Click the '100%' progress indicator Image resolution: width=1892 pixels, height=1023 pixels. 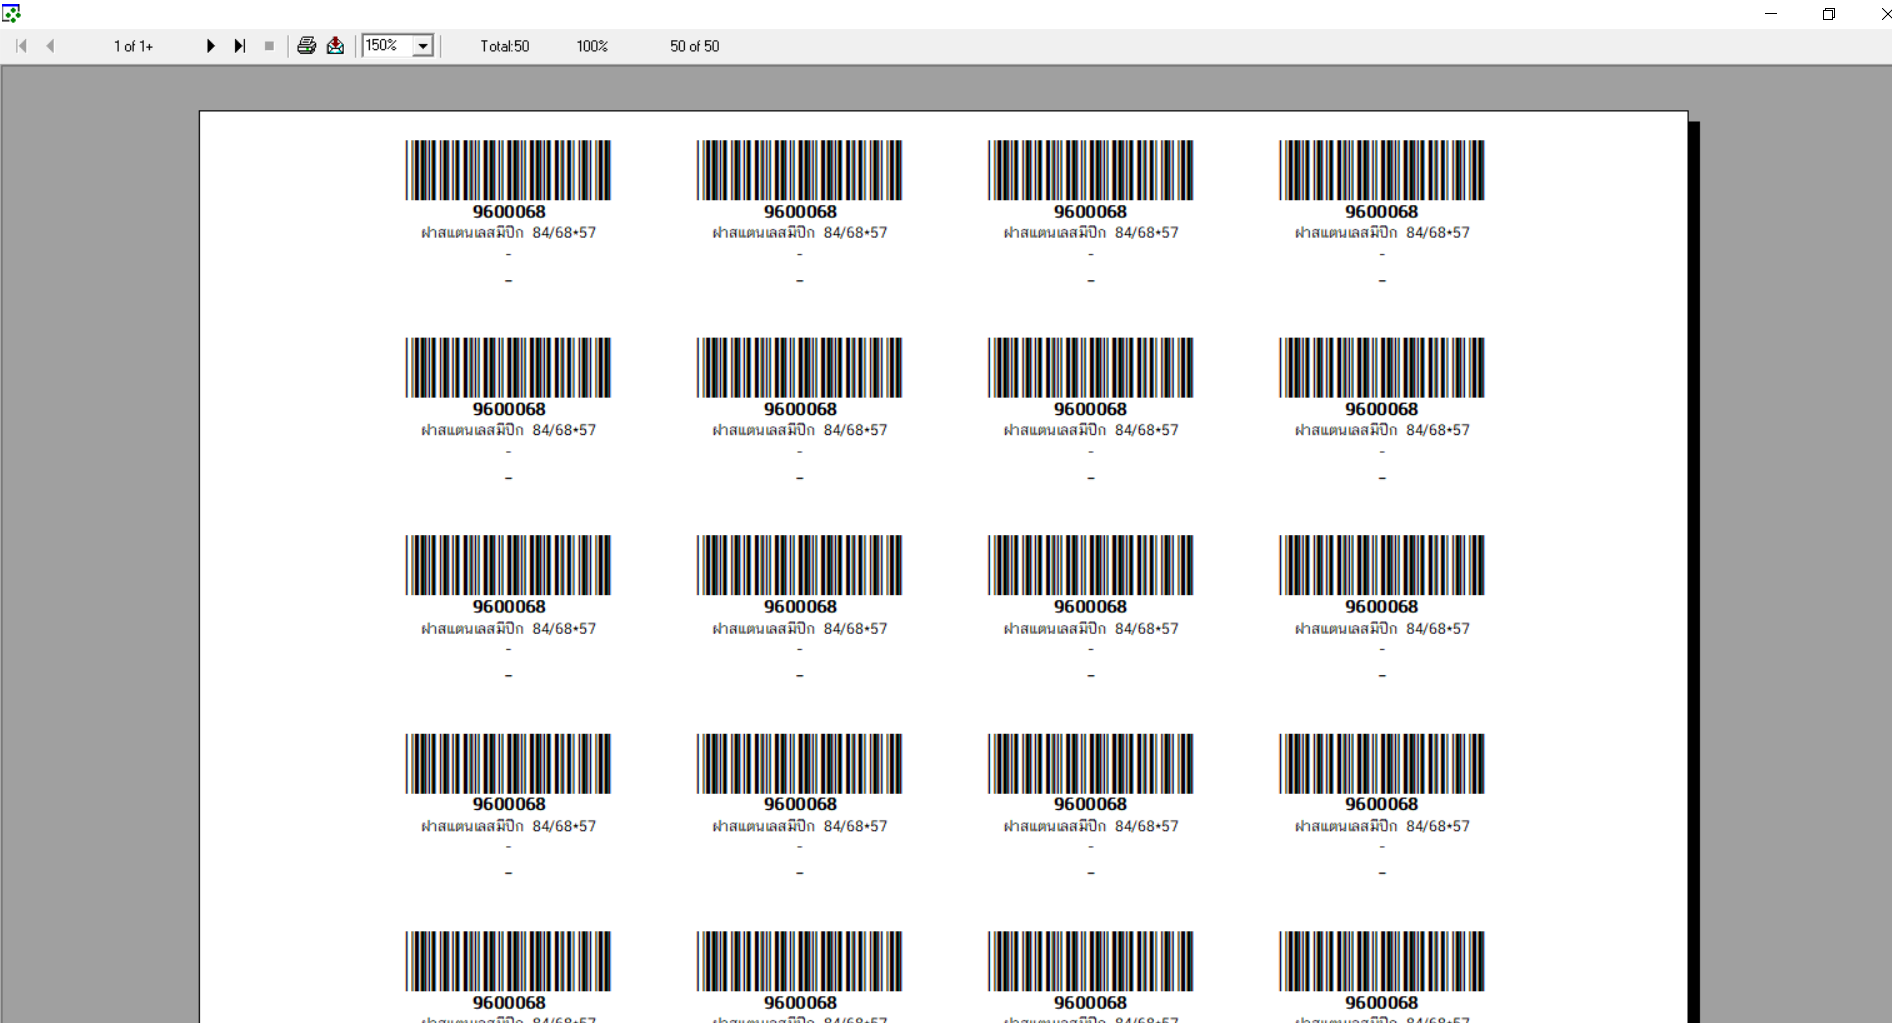[592, 46]
